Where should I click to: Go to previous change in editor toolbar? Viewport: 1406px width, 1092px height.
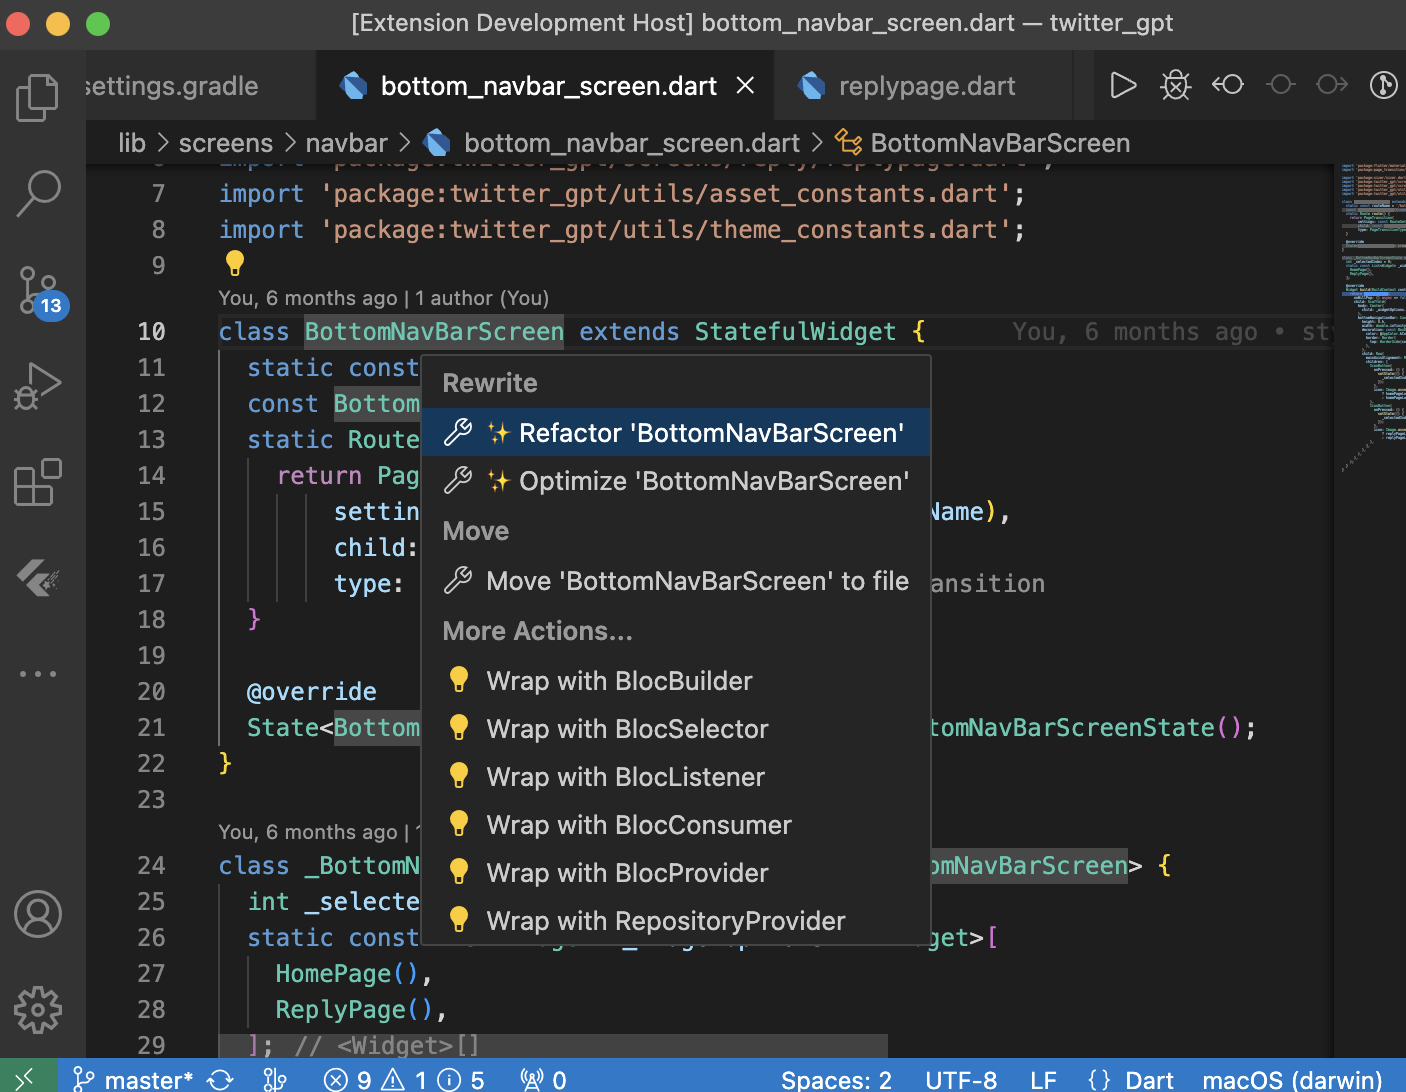coord(1228,85)
